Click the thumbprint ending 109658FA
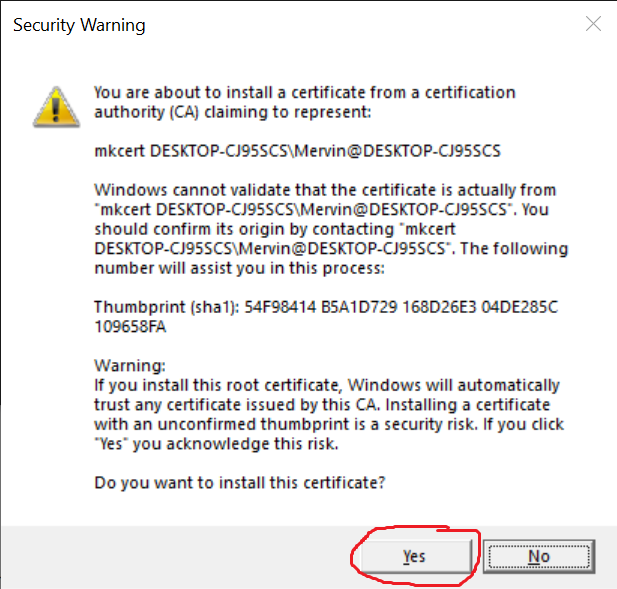Image resolution: width=617 pixels, height=589 pixels. pyautogui.click(x=130, y=326)
